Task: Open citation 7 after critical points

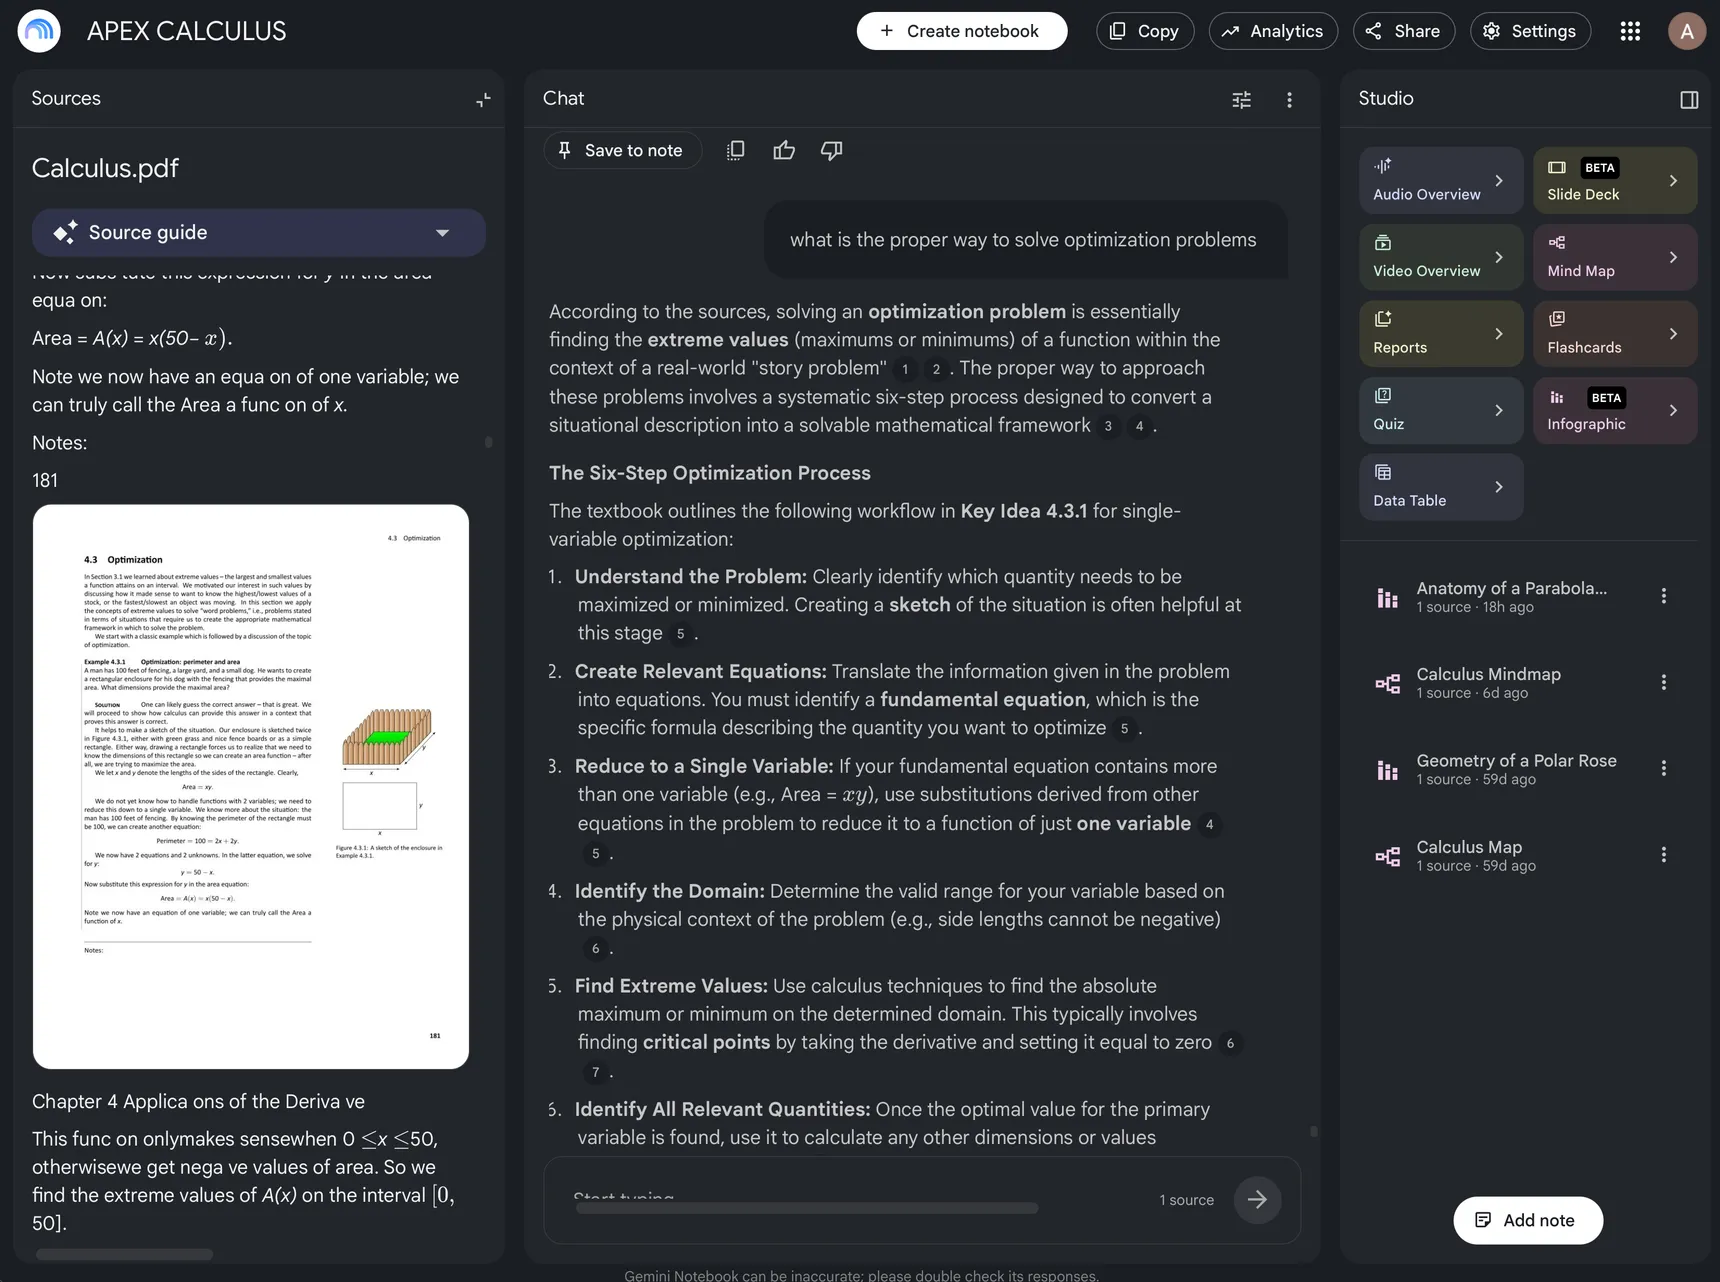Action: click(x=595, y=1072)
